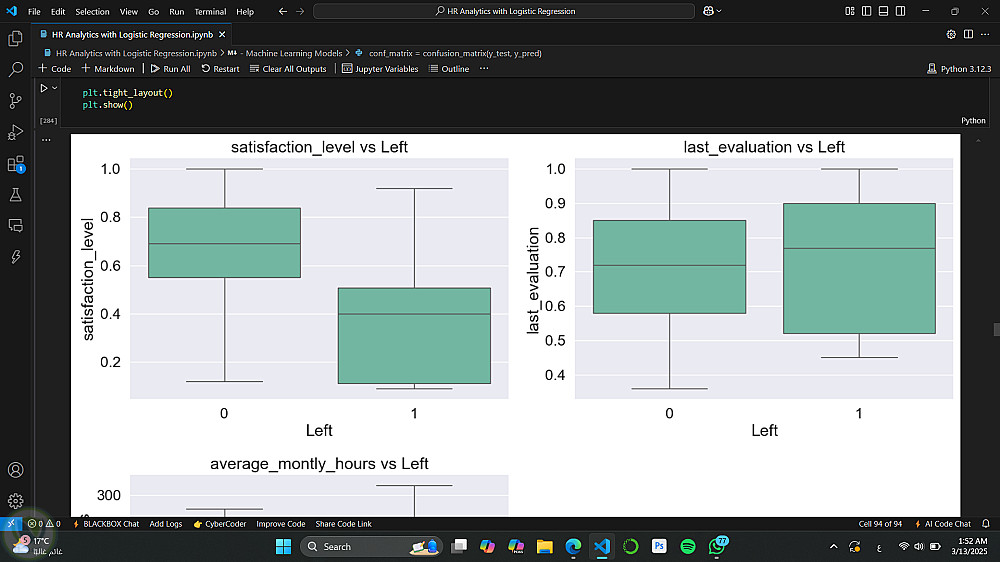Change cell language mode Python
The height and width of the screenshot is (562, 1000).
(x=973, y=121)
